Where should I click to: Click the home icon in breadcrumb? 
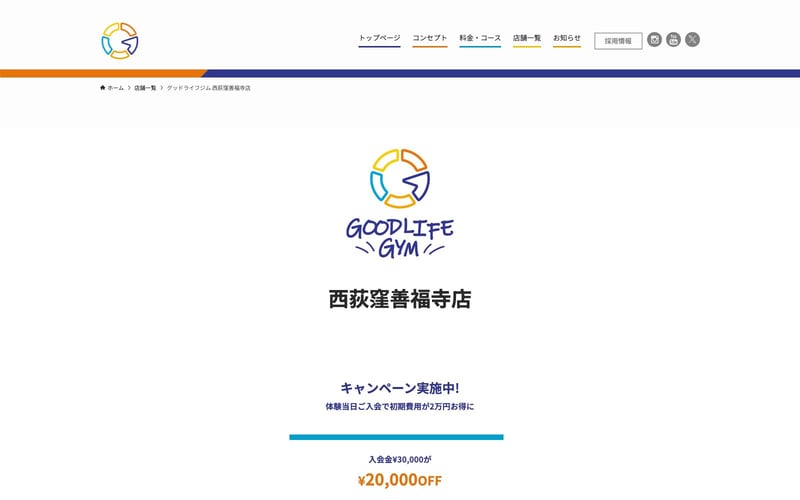point(103,88)
